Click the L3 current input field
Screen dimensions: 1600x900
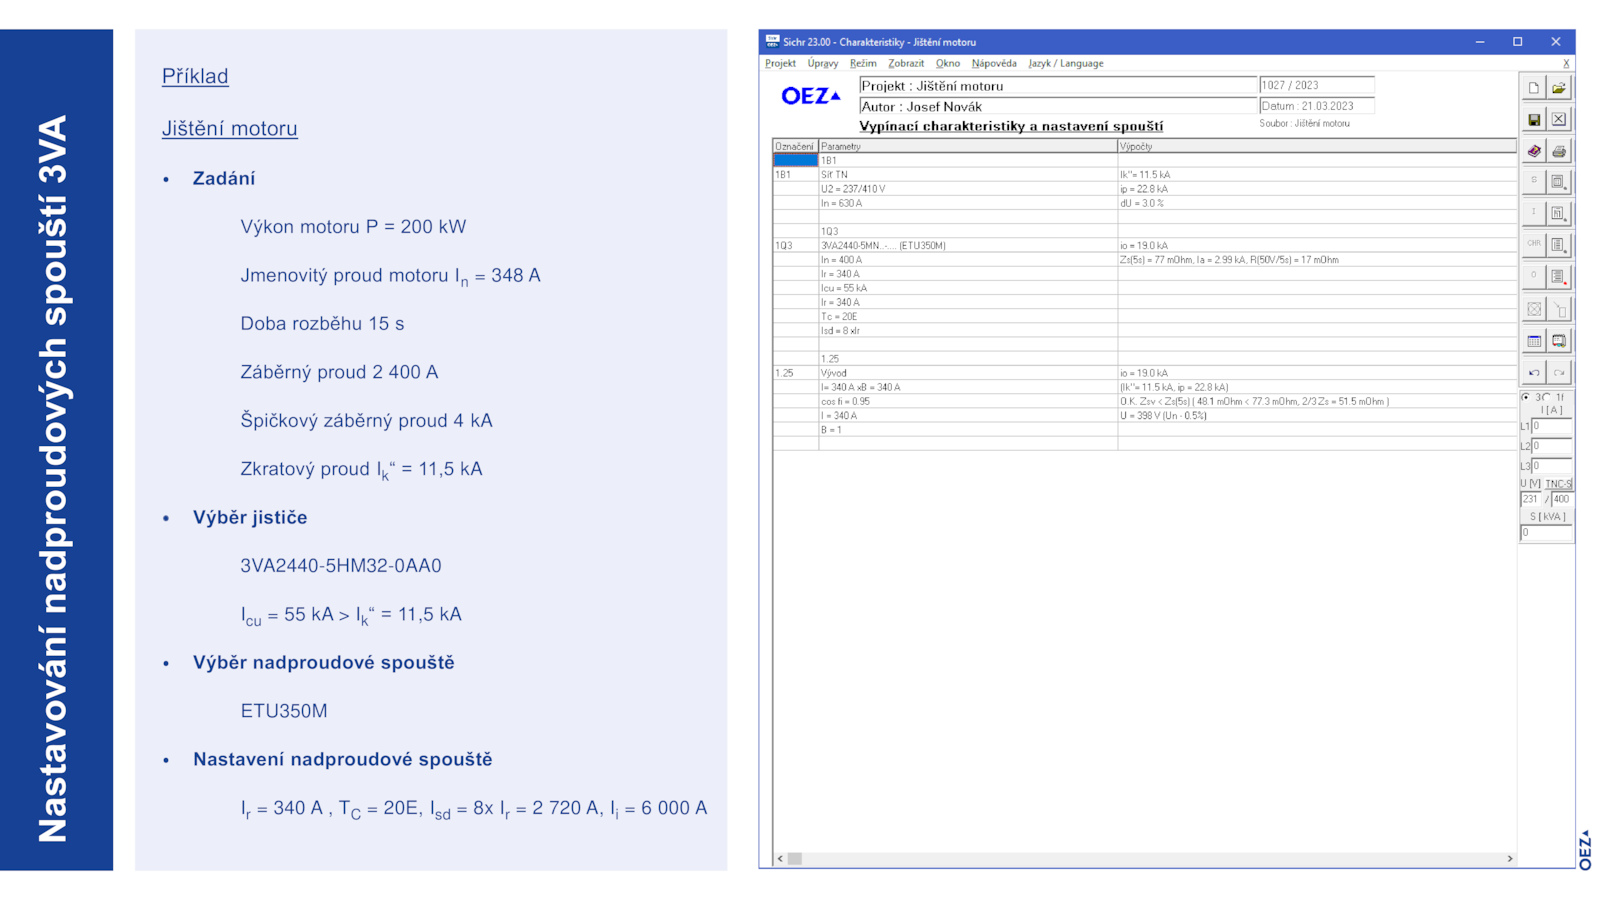tap(1552, 466)
